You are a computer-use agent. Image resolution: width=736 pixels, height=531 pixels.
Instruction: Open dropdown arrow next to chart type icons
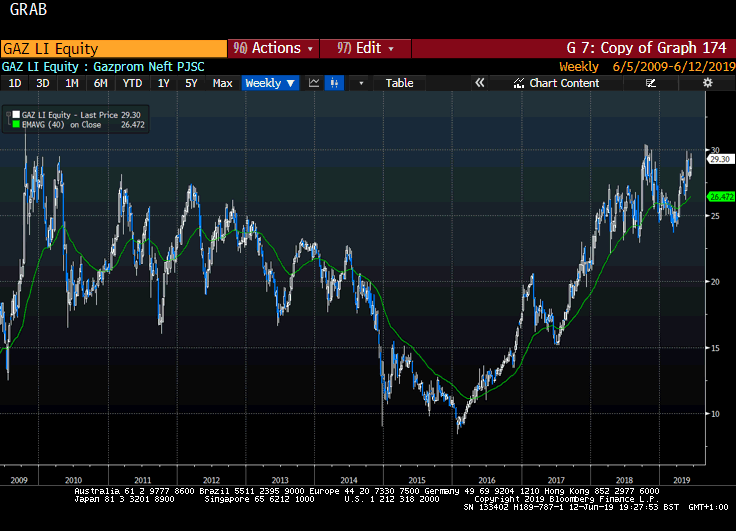361,83
